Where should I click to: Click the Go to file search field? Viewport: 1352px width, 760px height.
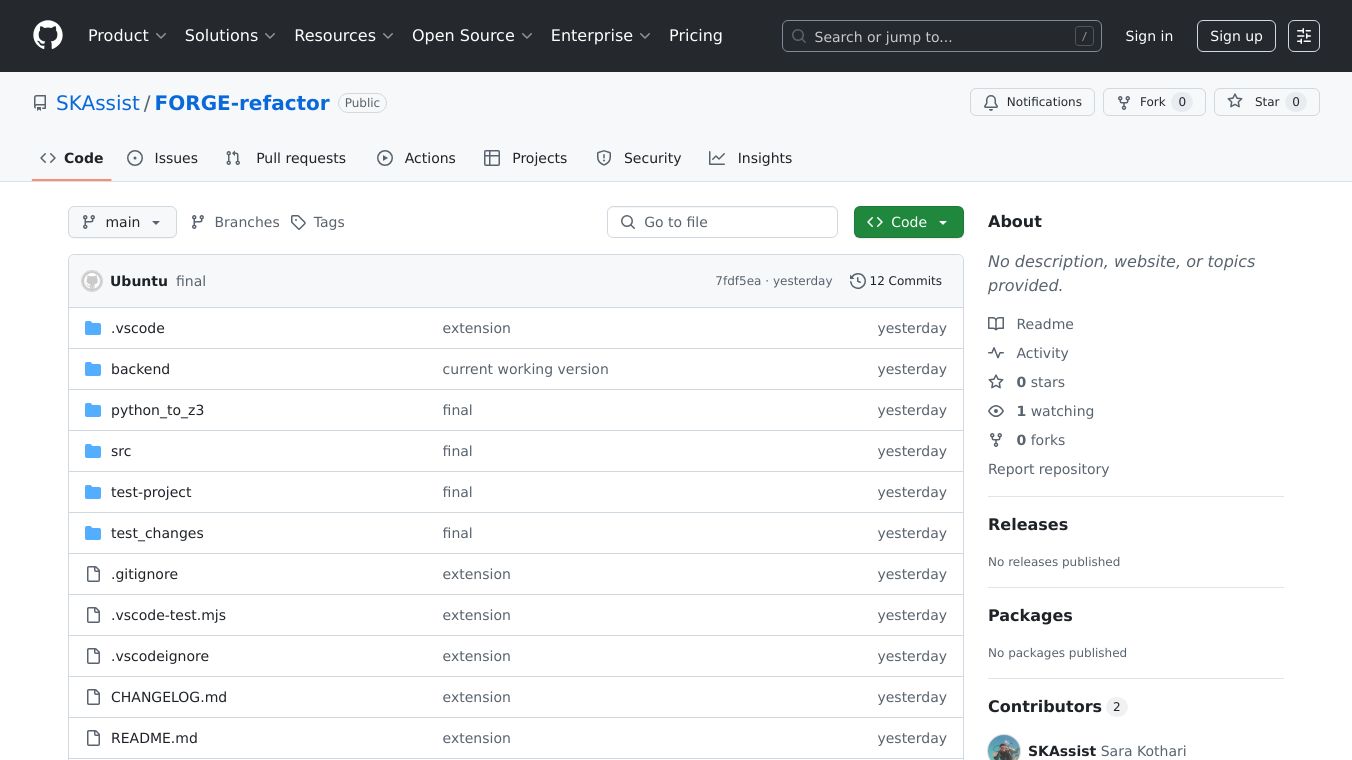pos(722,222)
